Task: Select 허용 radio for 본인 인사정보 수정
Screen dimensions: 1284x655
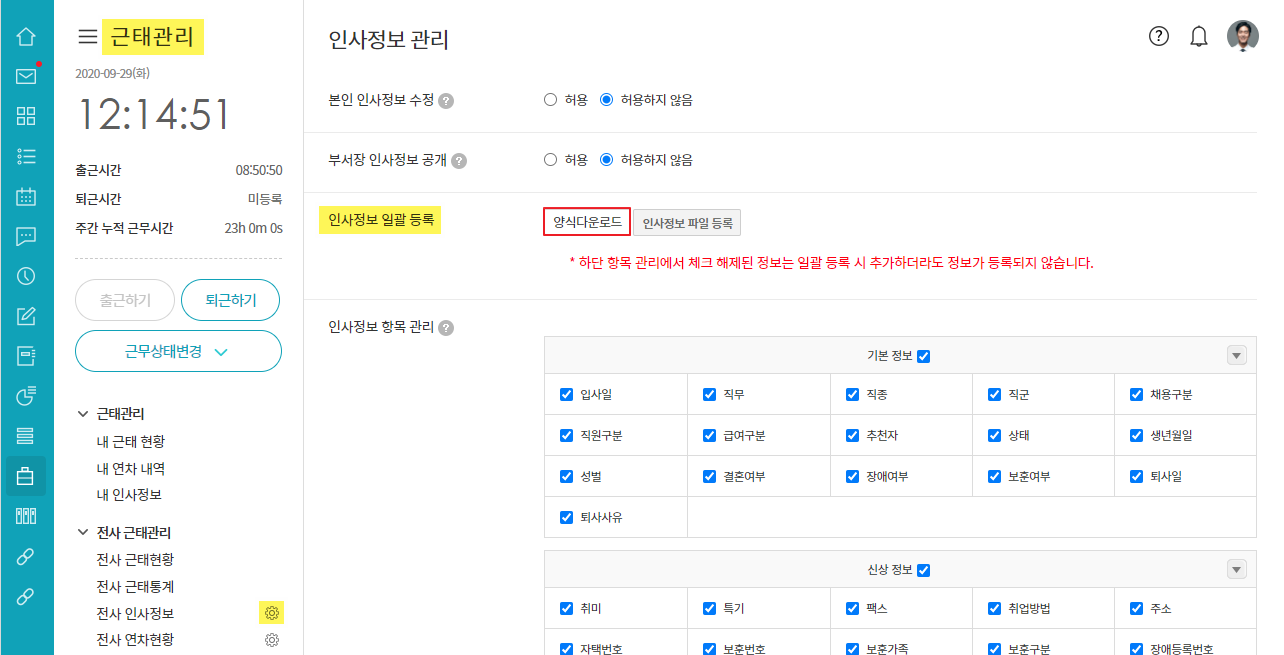Action: 550,100
